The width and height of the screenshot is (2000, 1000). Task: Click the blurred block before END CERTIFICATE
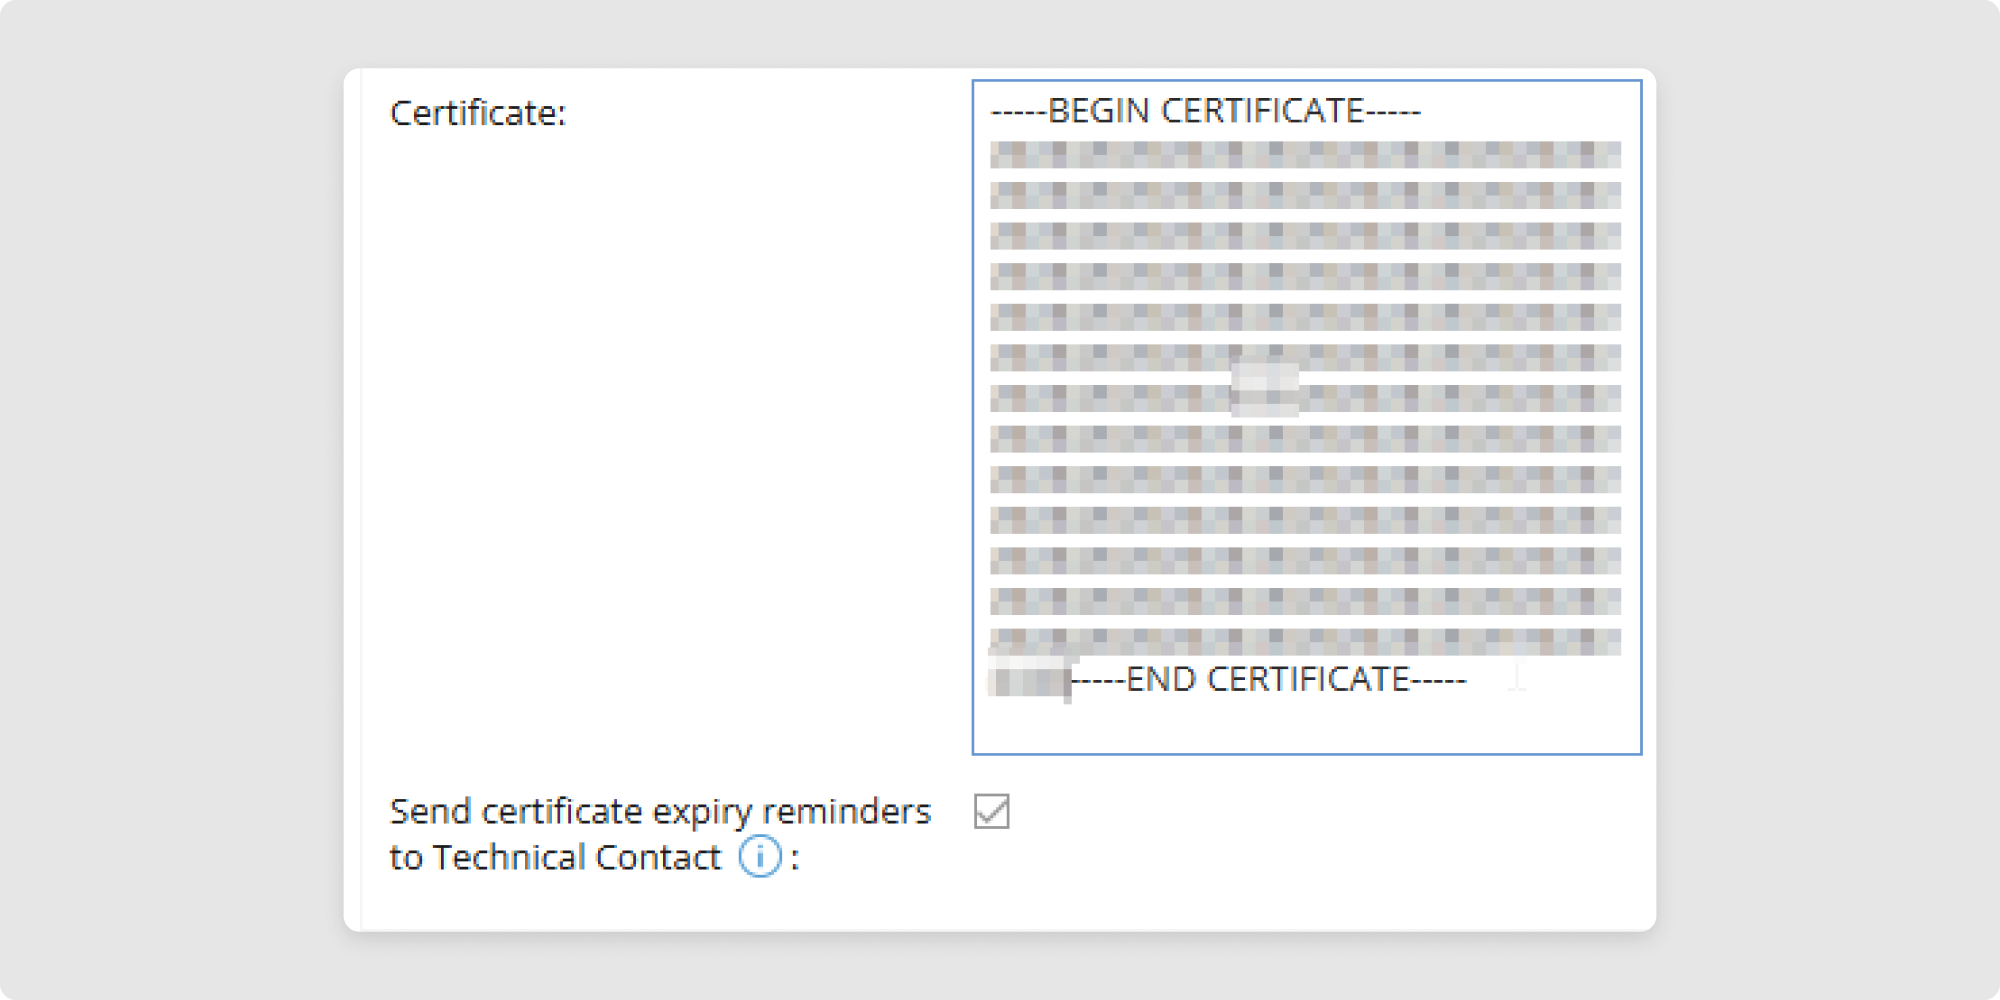1028,680
